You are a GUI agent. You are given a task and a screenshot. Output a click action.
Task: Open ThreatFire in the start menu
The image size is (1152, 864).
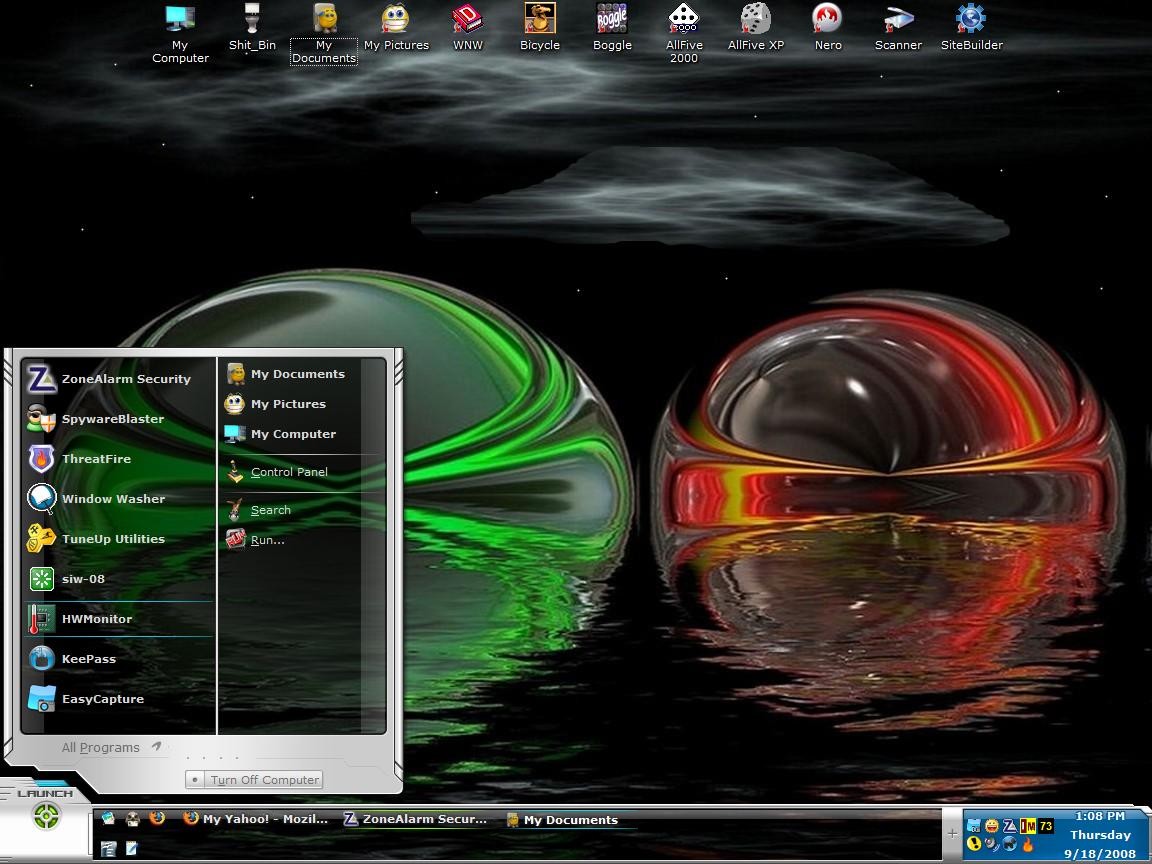click(x=118, y=459)
